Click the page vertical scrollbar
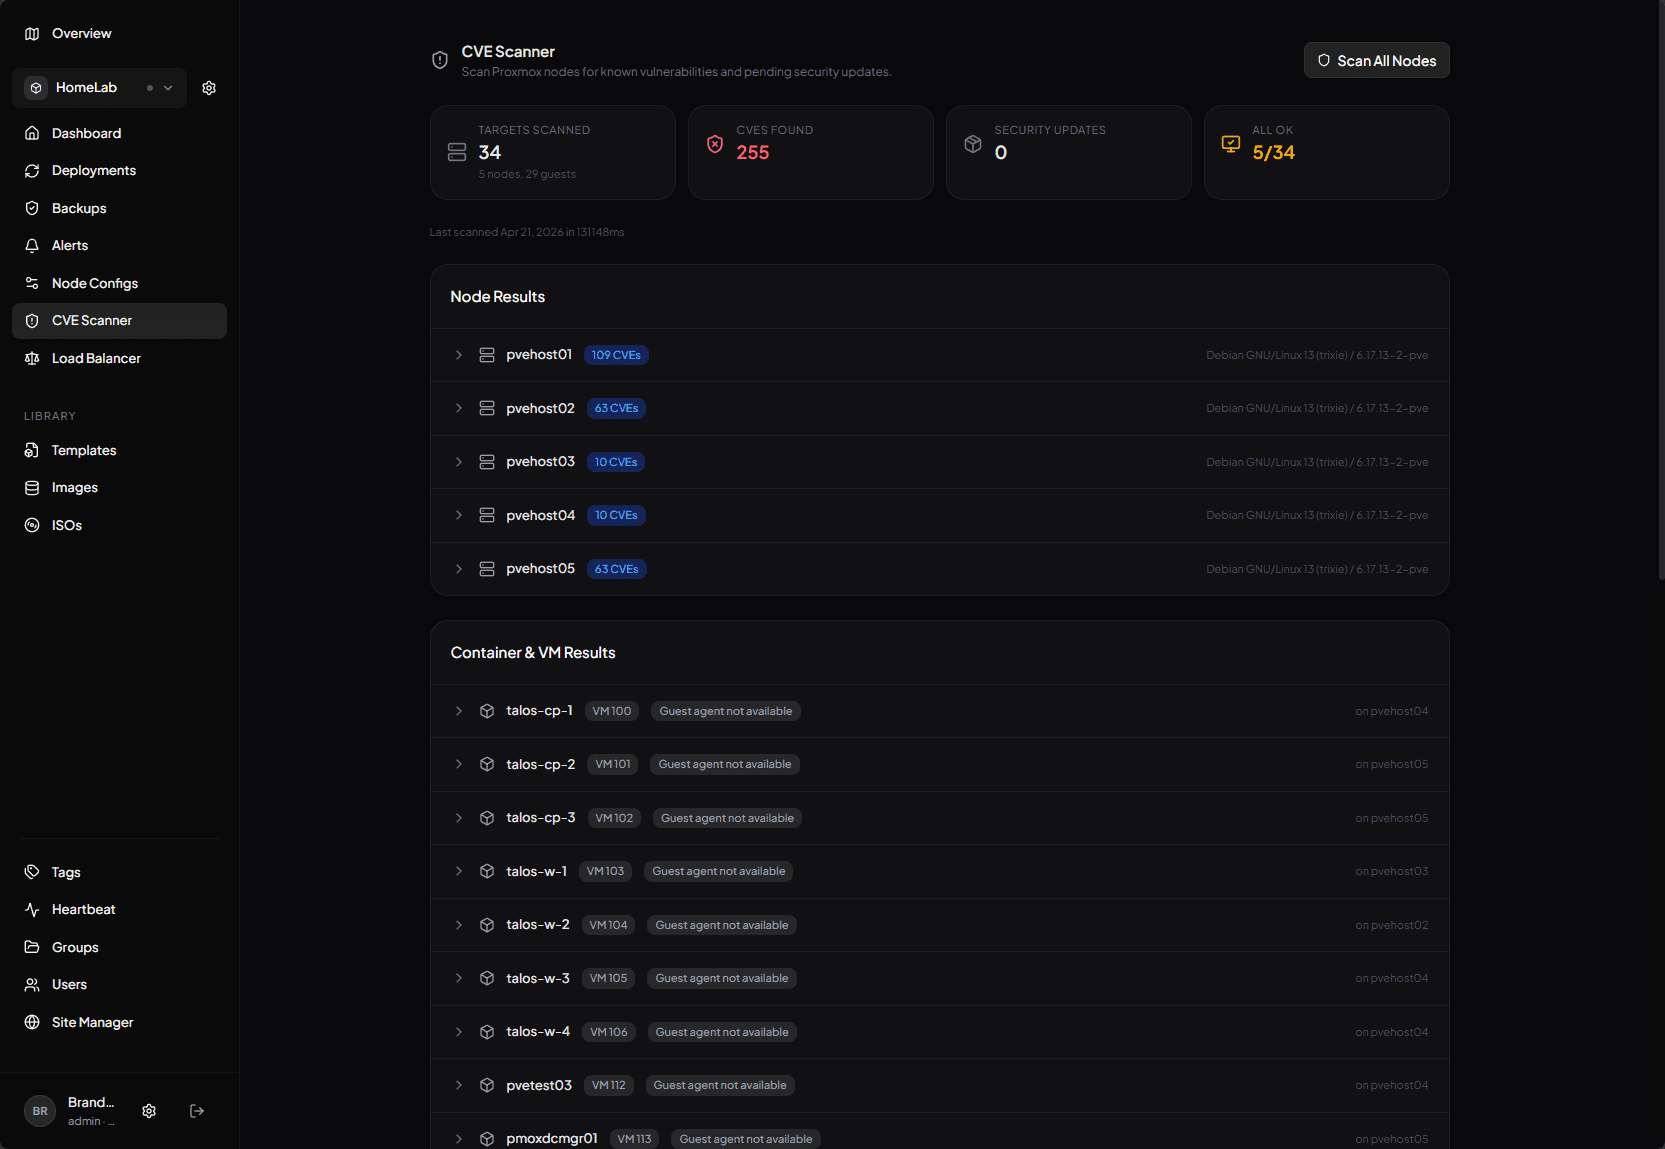This screenshot has height=1149, width=1665. coord(1660,290)
